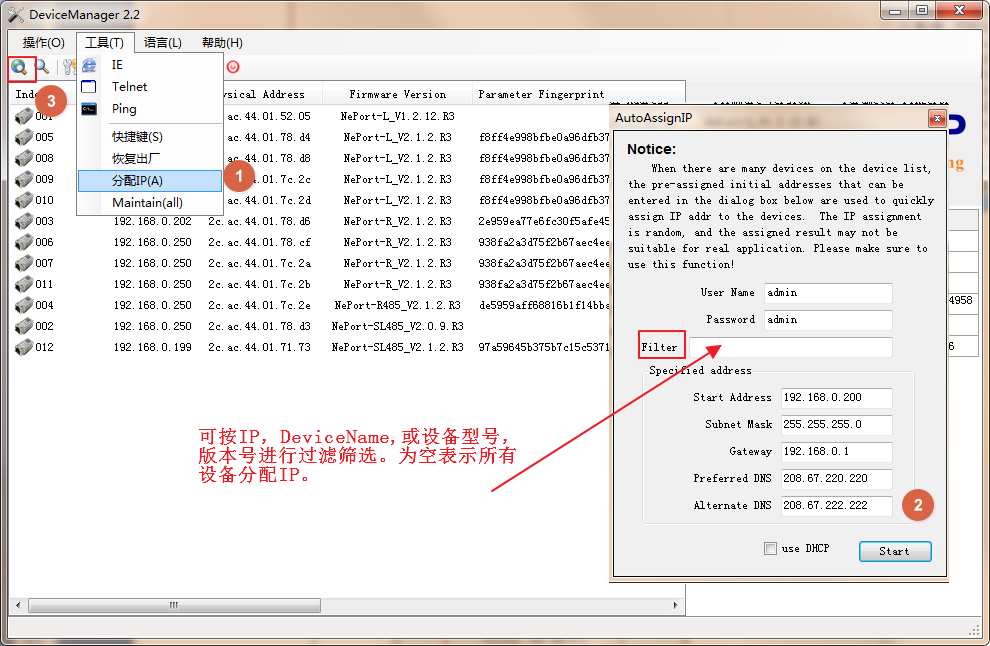Run Ping from the tools menu
This screenshot has width=990, height=646.
click(124, 109)
